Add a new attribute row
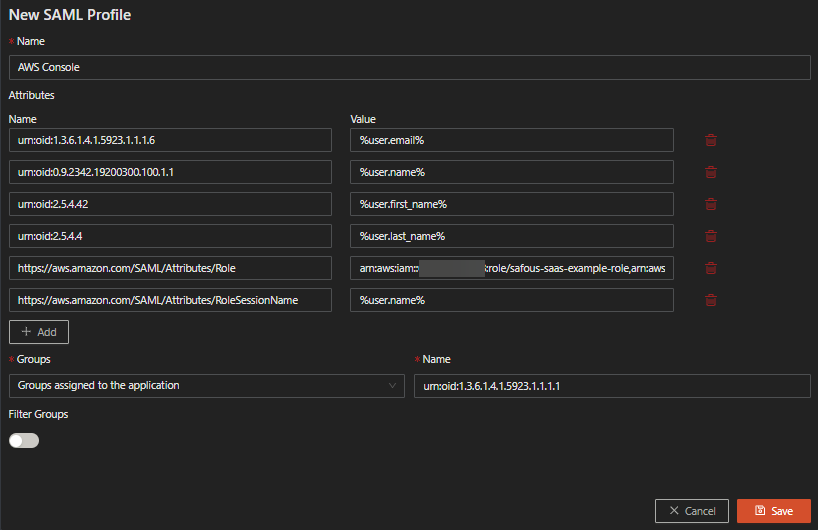Image resolution: width=818 pixels, height=530 pixels. coord(39,332)
